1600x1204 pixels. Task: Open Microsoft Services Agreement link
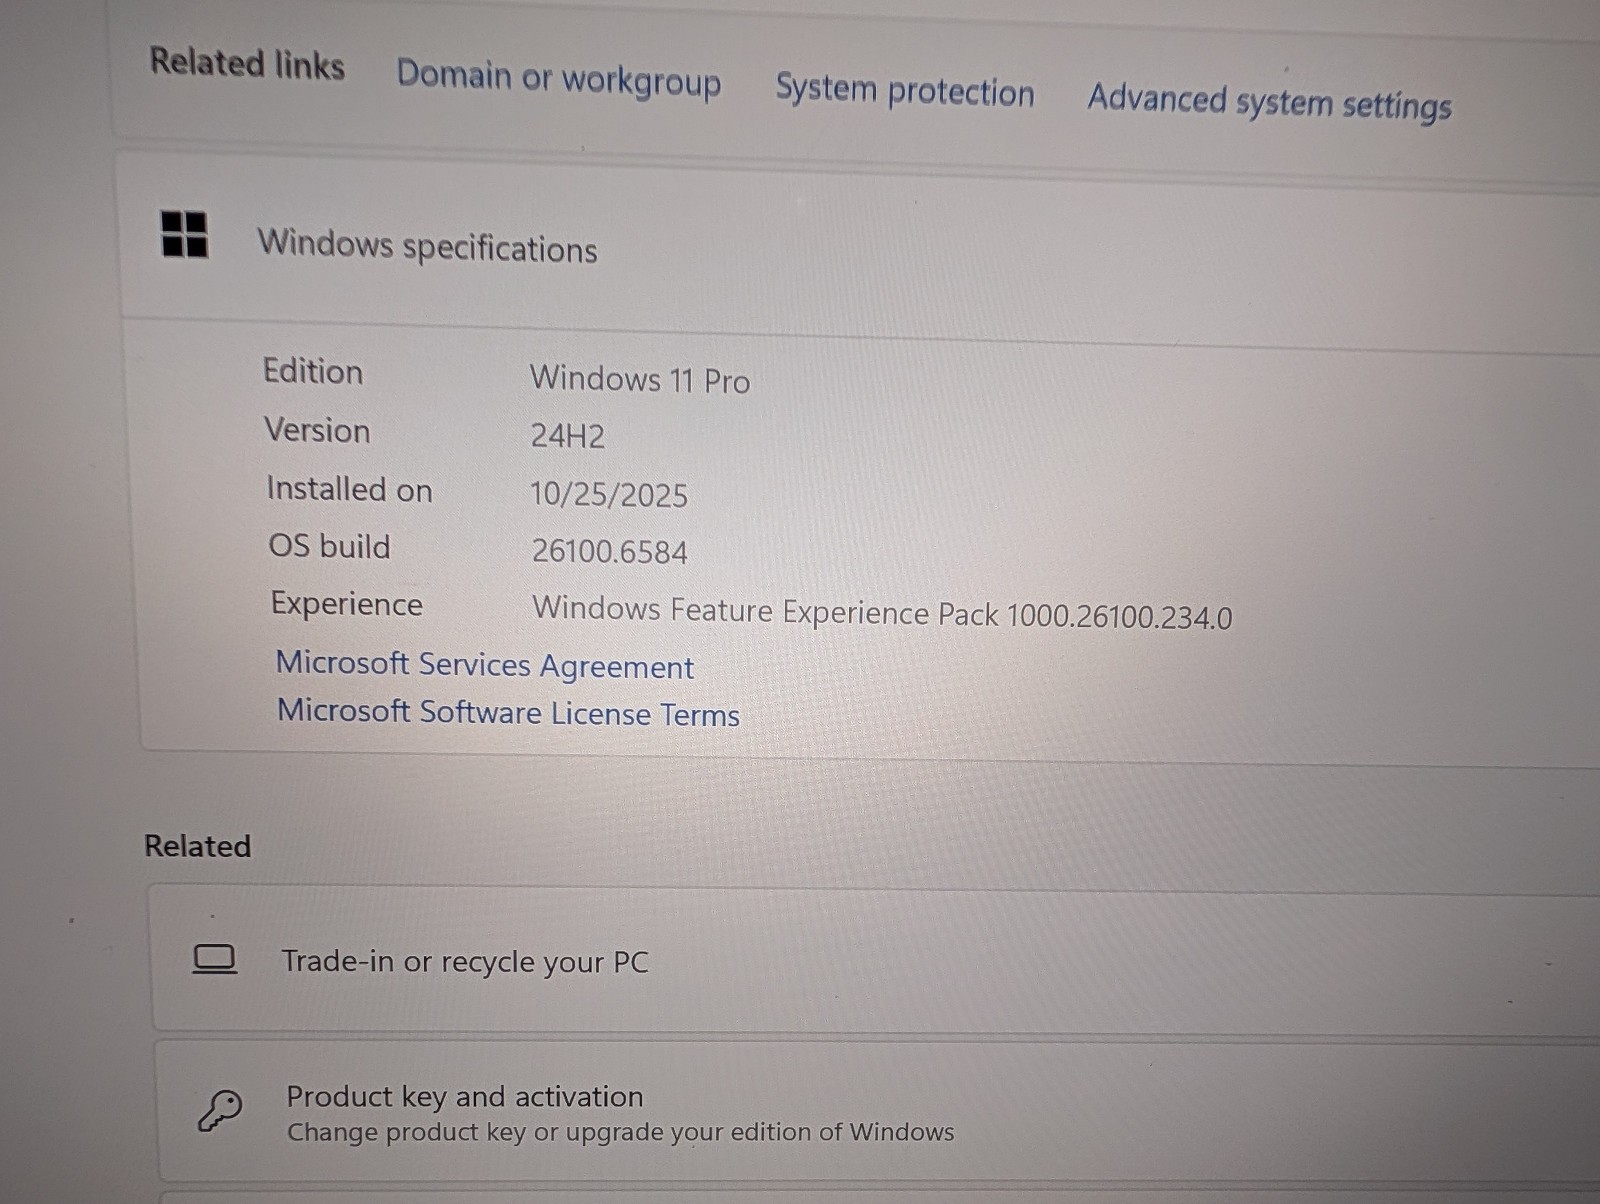click(485, 665)
